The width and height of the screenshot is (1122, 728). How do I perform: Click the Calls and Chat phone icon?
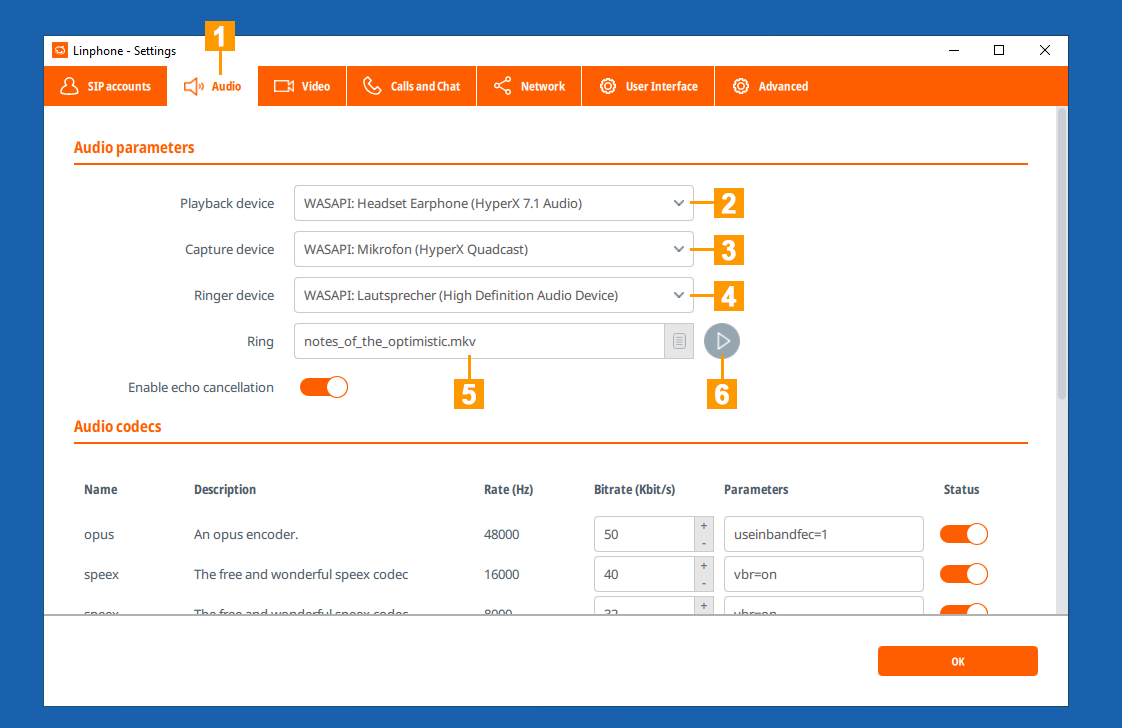point(372,86)
